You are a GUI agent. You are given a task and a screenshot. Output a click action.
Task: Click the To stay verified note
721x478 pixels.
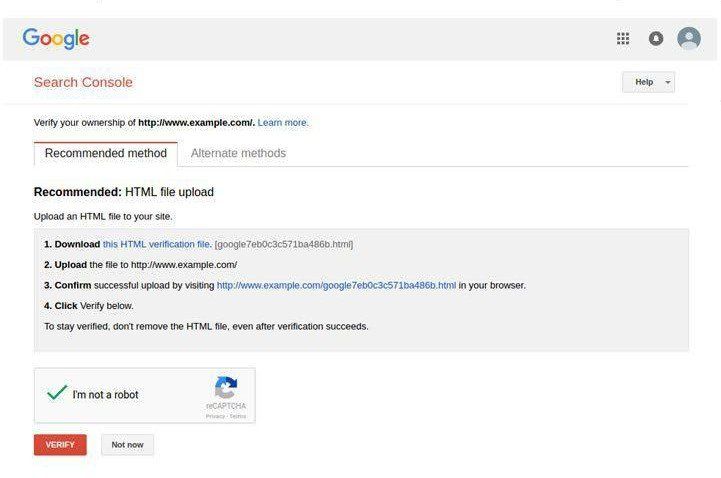point(206,327)
